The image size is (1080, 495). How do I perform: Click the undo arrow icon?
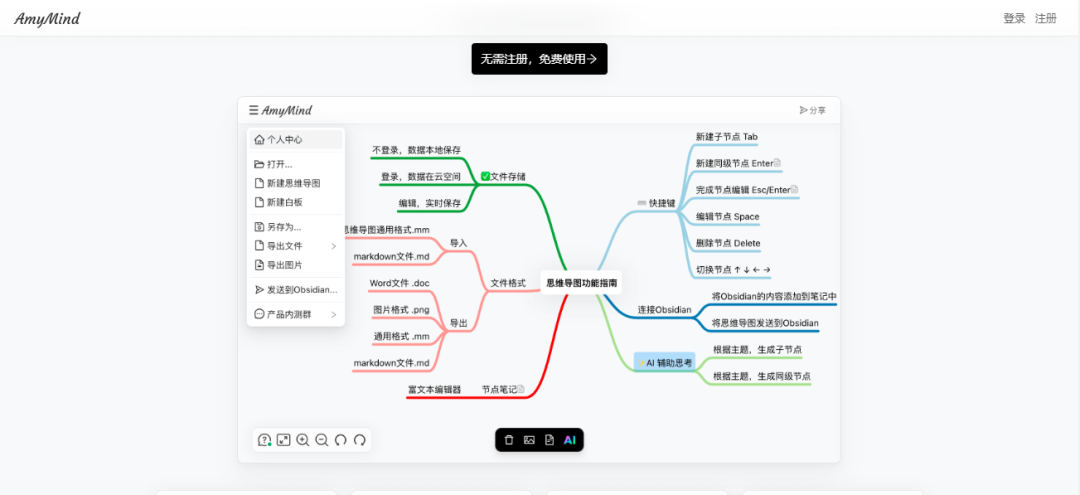[340, 440]
